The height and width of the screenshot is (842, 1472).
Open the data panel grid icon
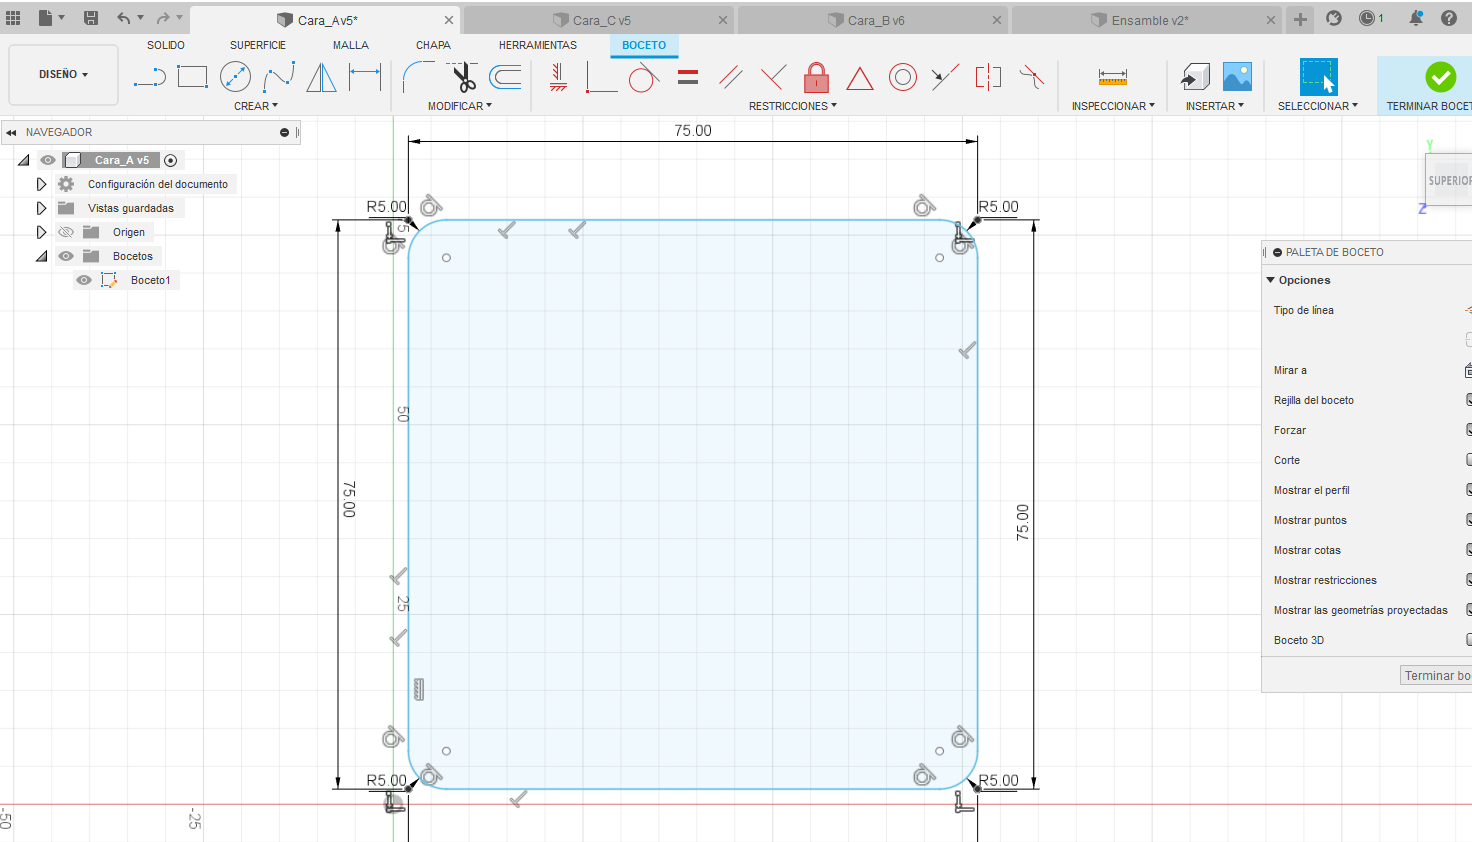13,18
